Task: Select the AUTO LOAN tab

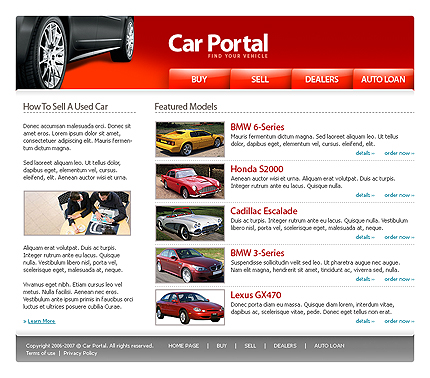Action: (383, 79)
